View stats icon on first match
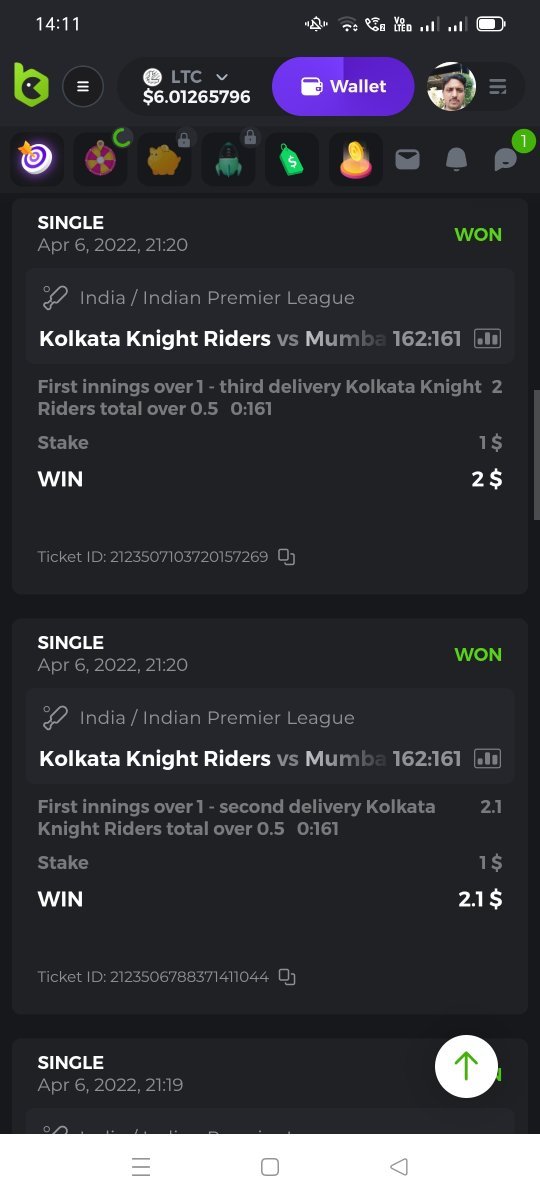 tap(487, 339)
